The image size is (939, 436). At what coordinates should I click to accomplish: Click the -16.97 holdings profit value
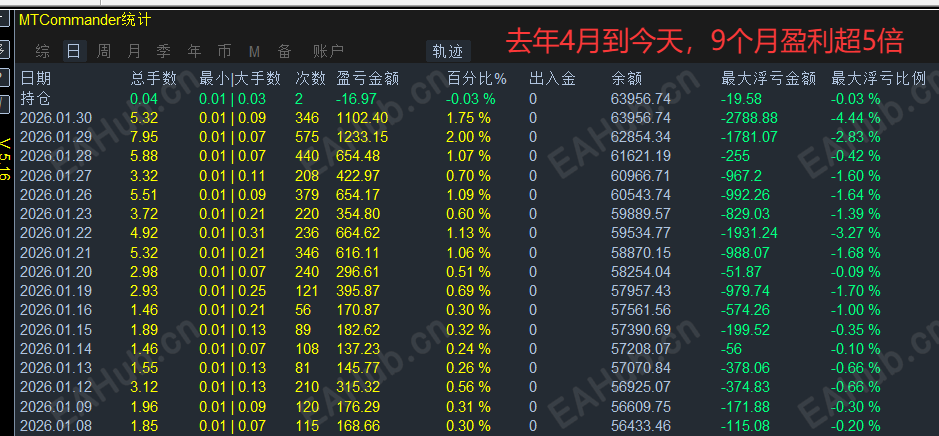coord(356,99)
